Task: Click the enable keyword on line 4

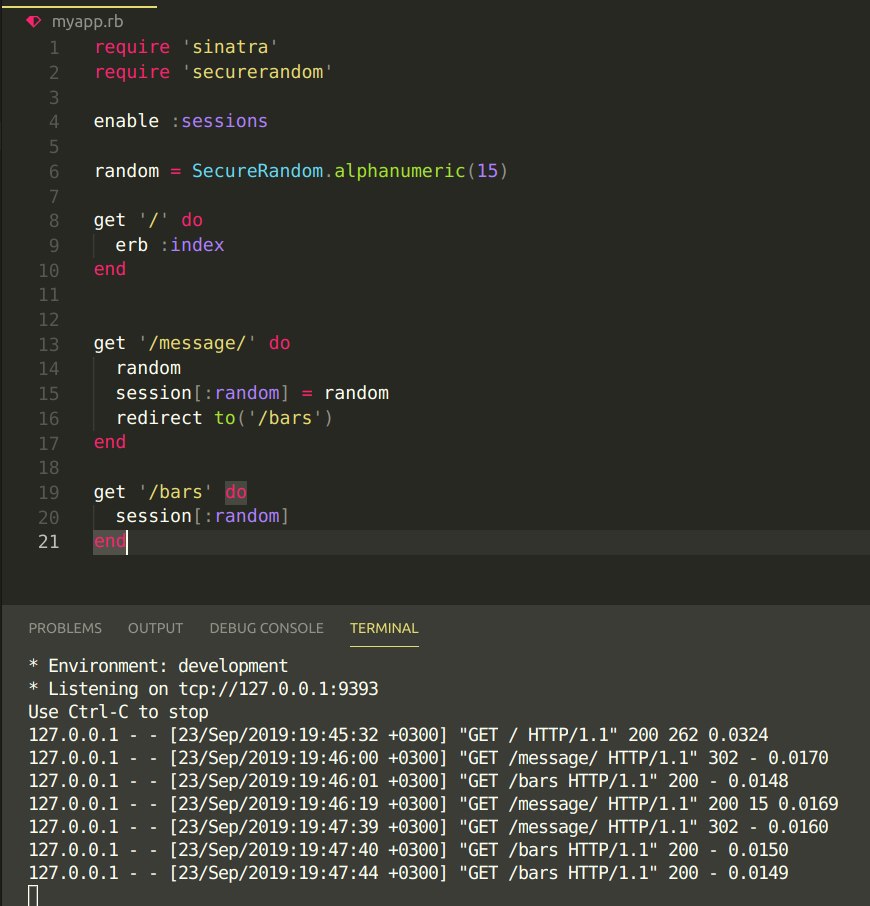Action: (x=126, y=121)
